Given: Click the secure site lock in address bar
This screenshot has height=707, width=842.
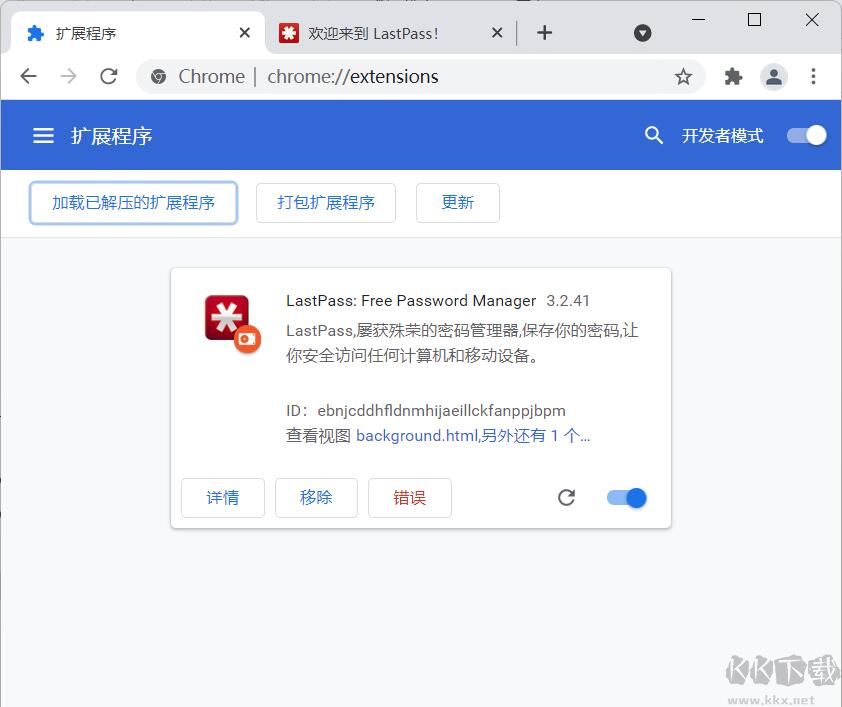Looking at the screenshot, I should point(157,76).
